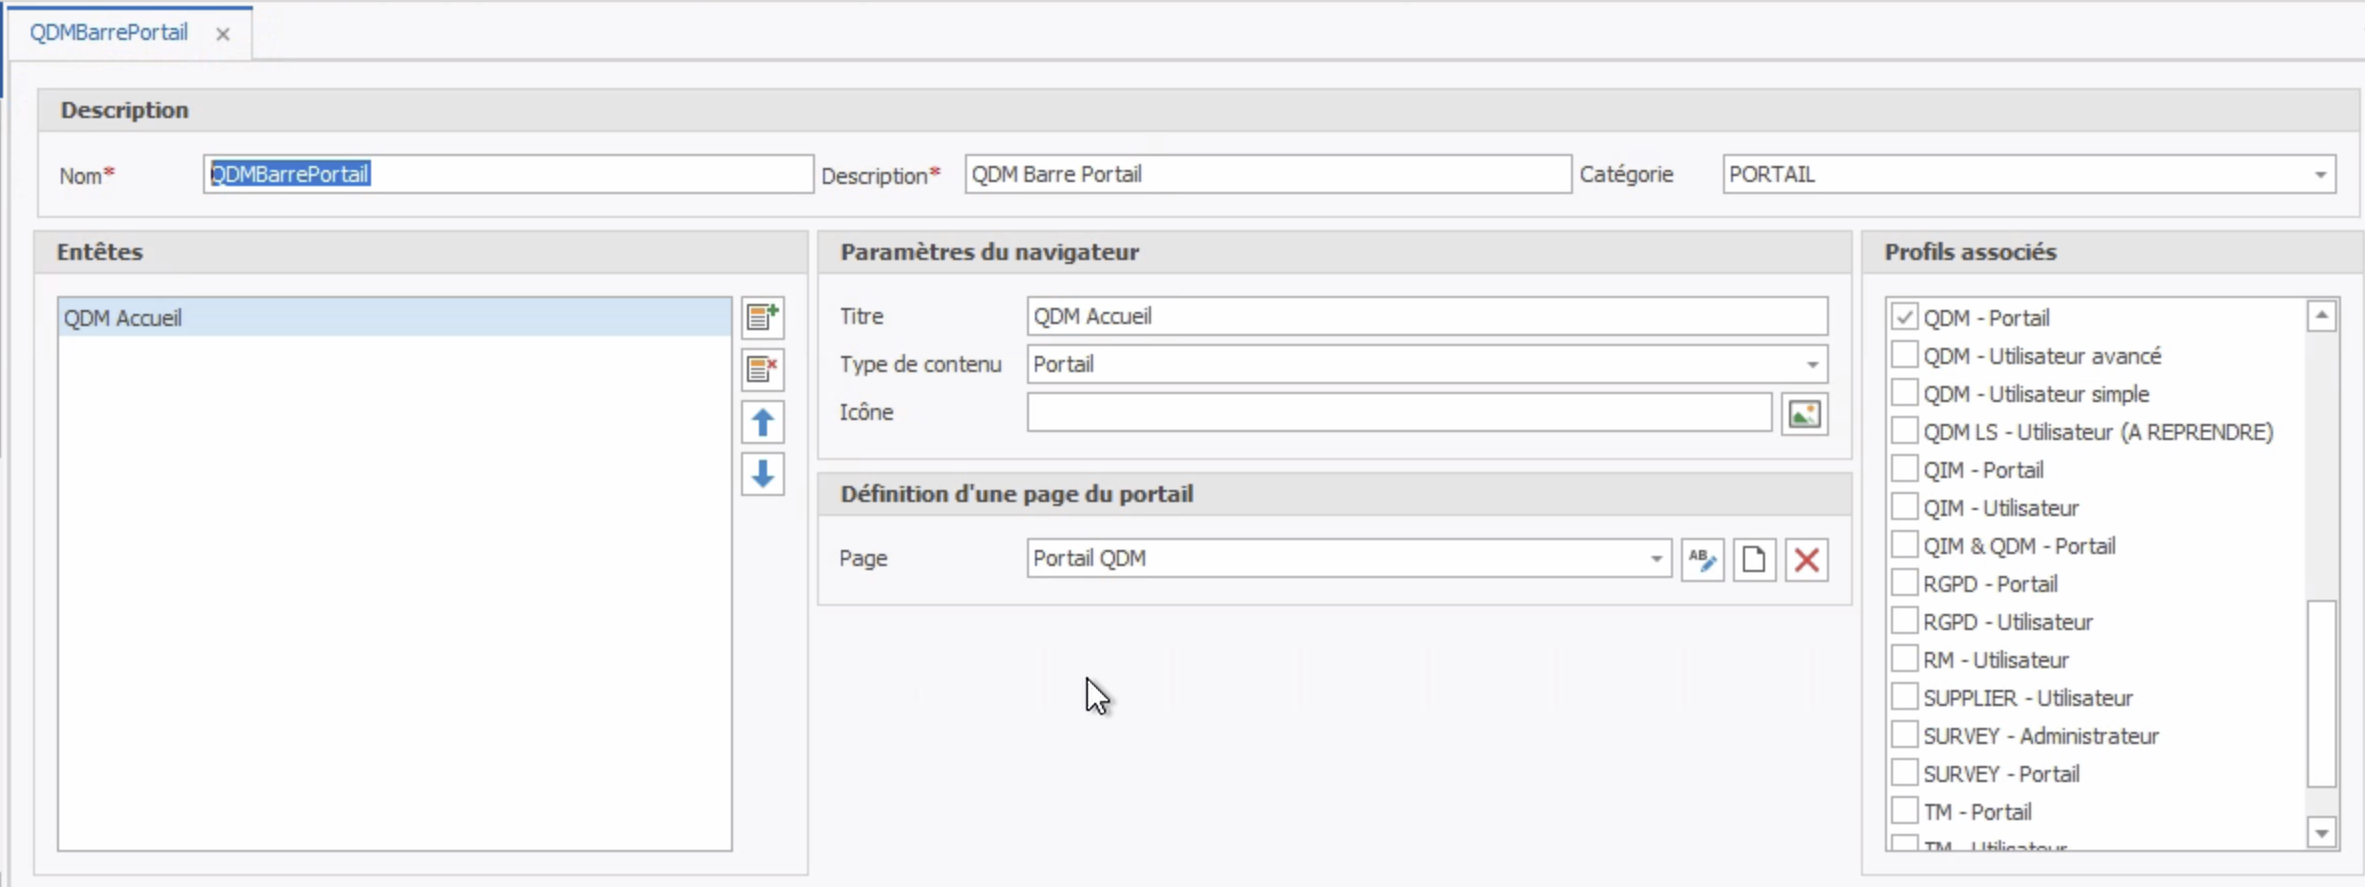Close the QDMBarrePortail tab

tap(223, 34)
